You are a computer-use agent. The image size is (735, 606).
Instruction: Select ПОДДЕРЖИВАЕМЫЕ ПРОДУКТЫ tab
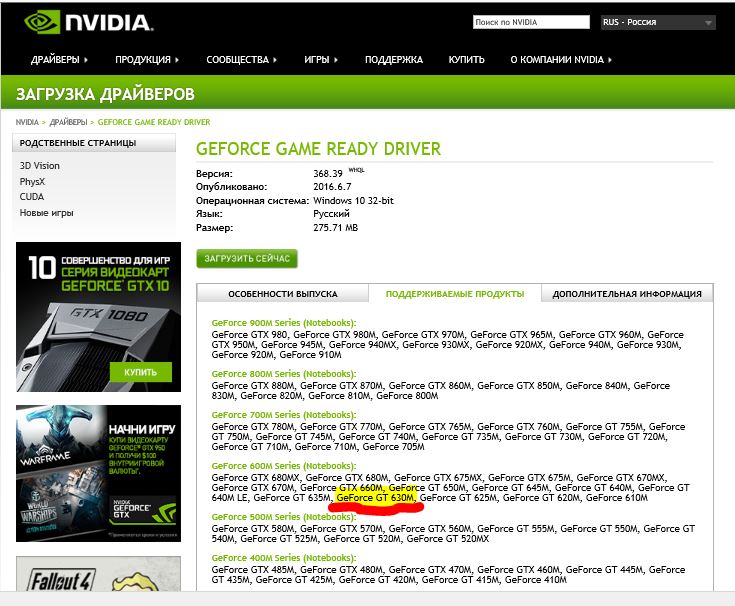pyautogui.click(x=455, y=294)
